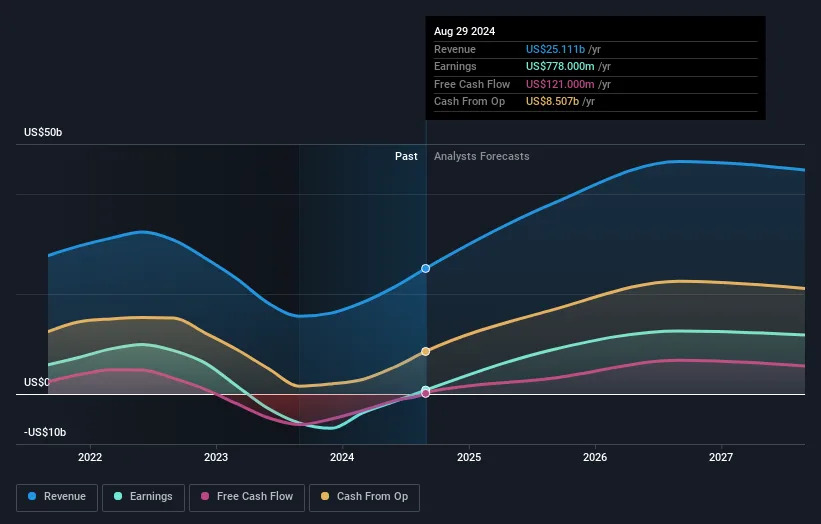Viewport: 821px width, 524px height.
Task: Click the Cash From Op label in tooltip
Action: 469,102
